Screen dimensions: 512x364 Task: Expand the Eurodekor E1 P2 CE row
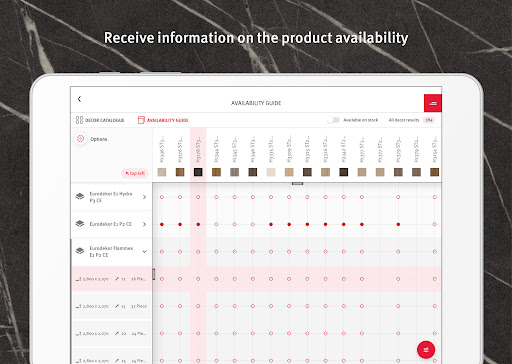pos(144,224)
